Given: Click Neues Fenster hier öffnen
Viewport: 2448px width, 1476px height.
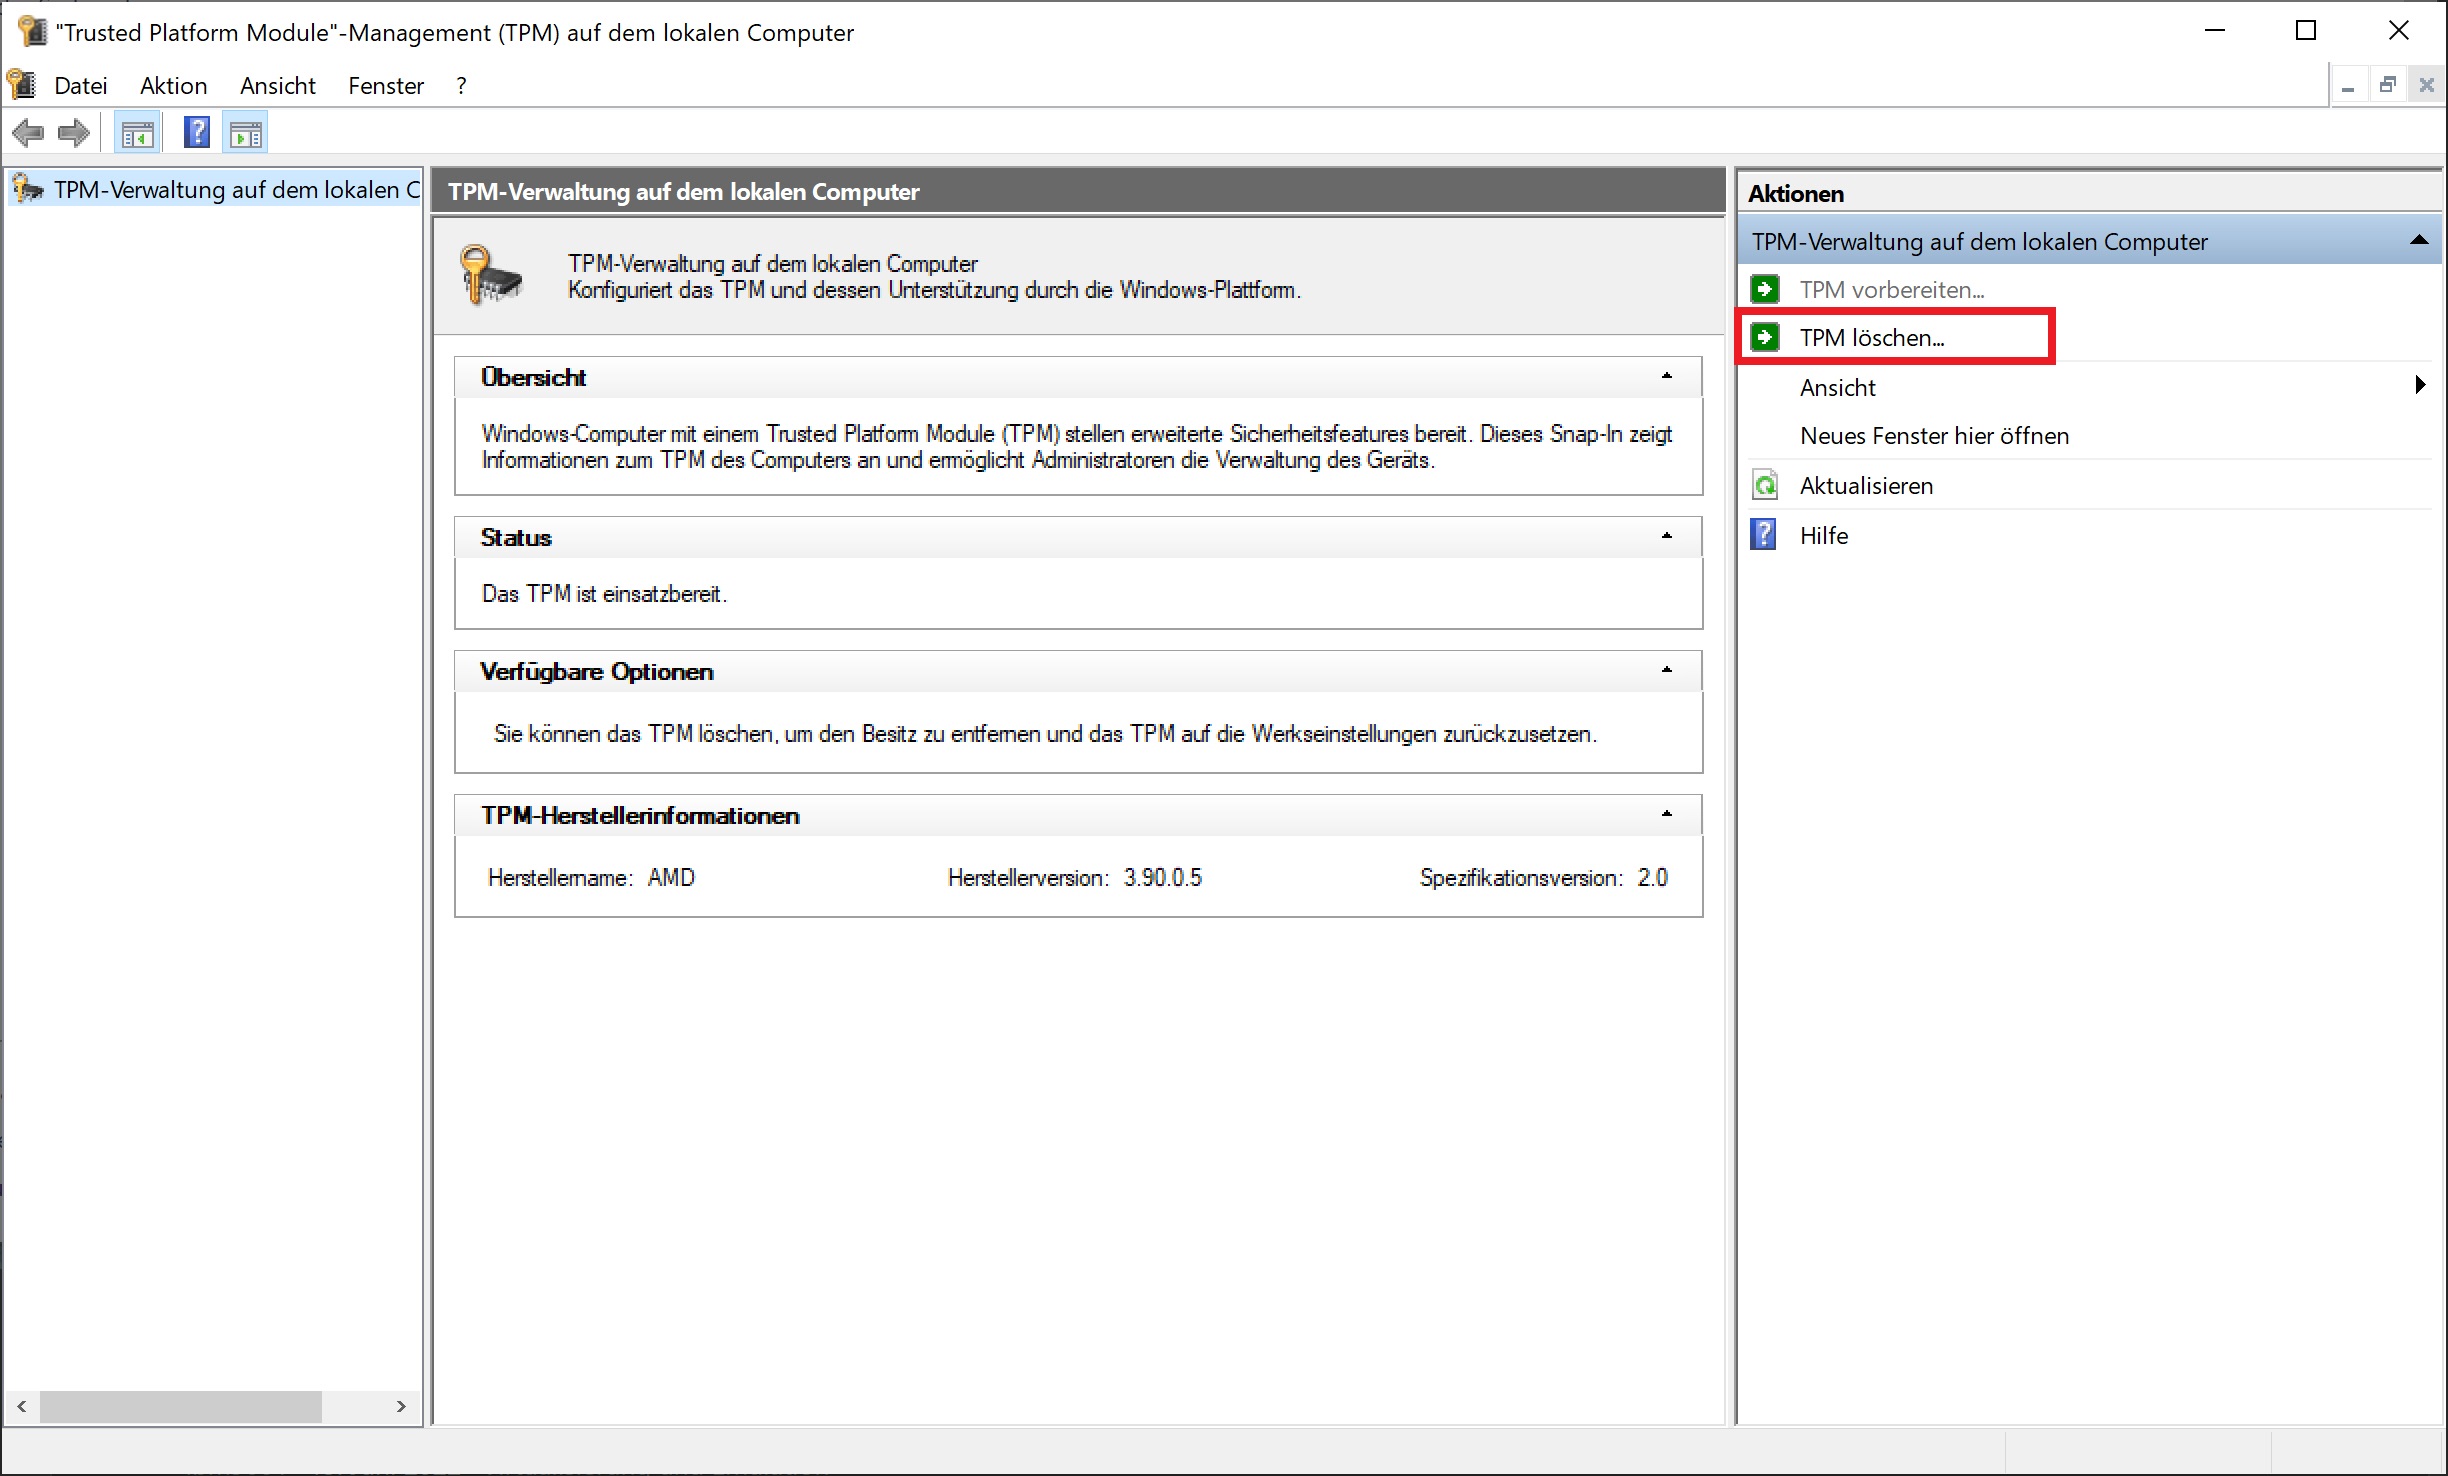Looking at the screenshot, I should click(1933, 436).
